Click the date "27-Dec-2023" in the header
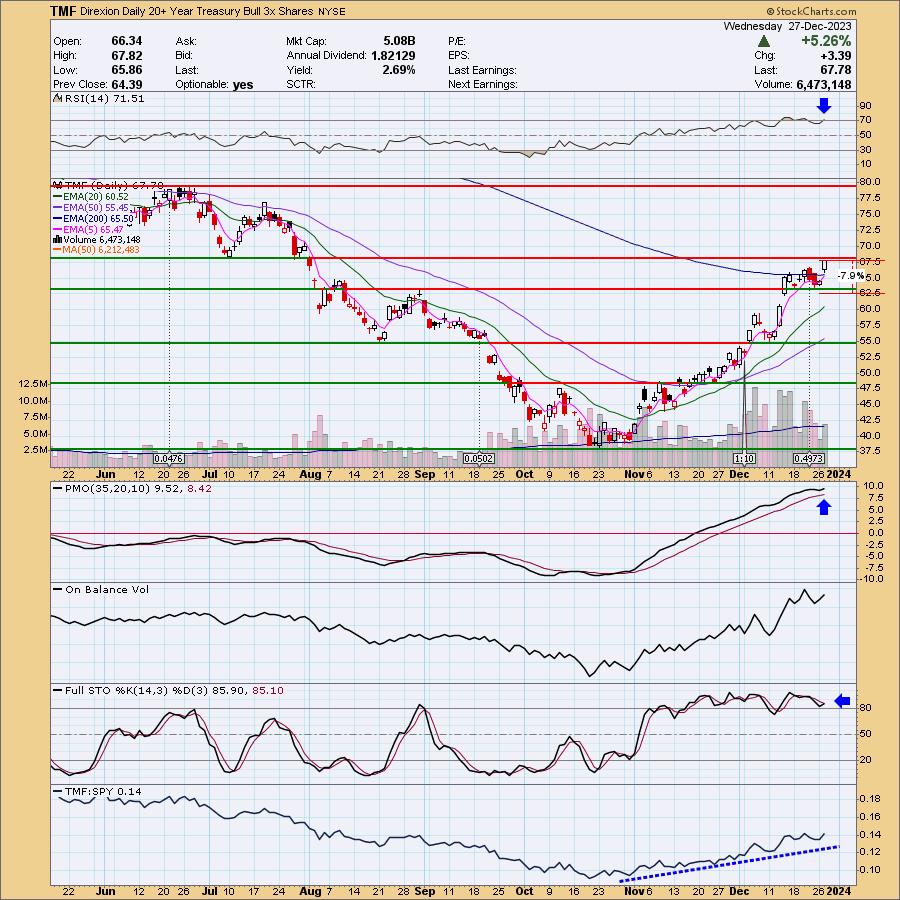Viewport: 900px width, 900px height. pos(819,26)
